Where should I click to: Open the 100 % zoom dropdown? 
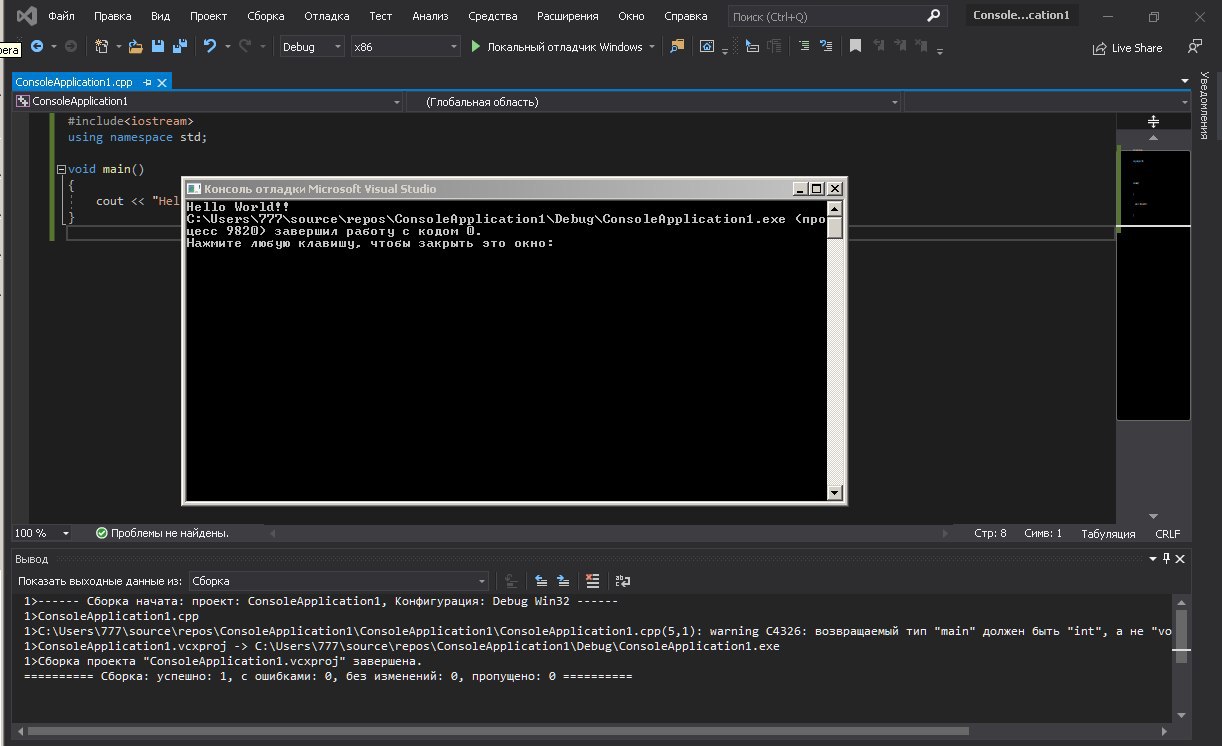pyautogui.click(x=42, y=533)
